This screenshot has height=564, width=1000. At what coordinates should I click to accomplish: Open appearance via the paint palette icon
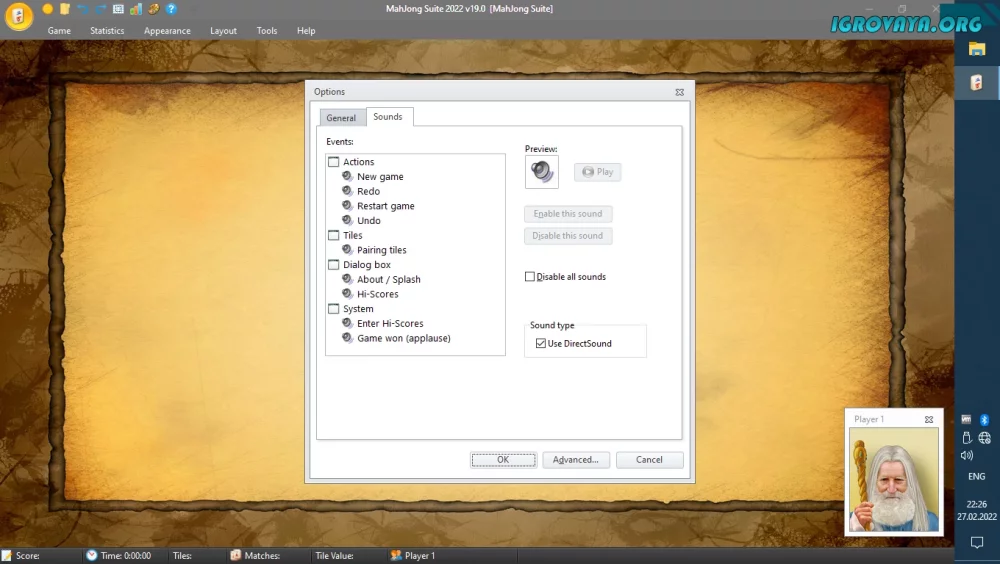(x=153, y=9)
